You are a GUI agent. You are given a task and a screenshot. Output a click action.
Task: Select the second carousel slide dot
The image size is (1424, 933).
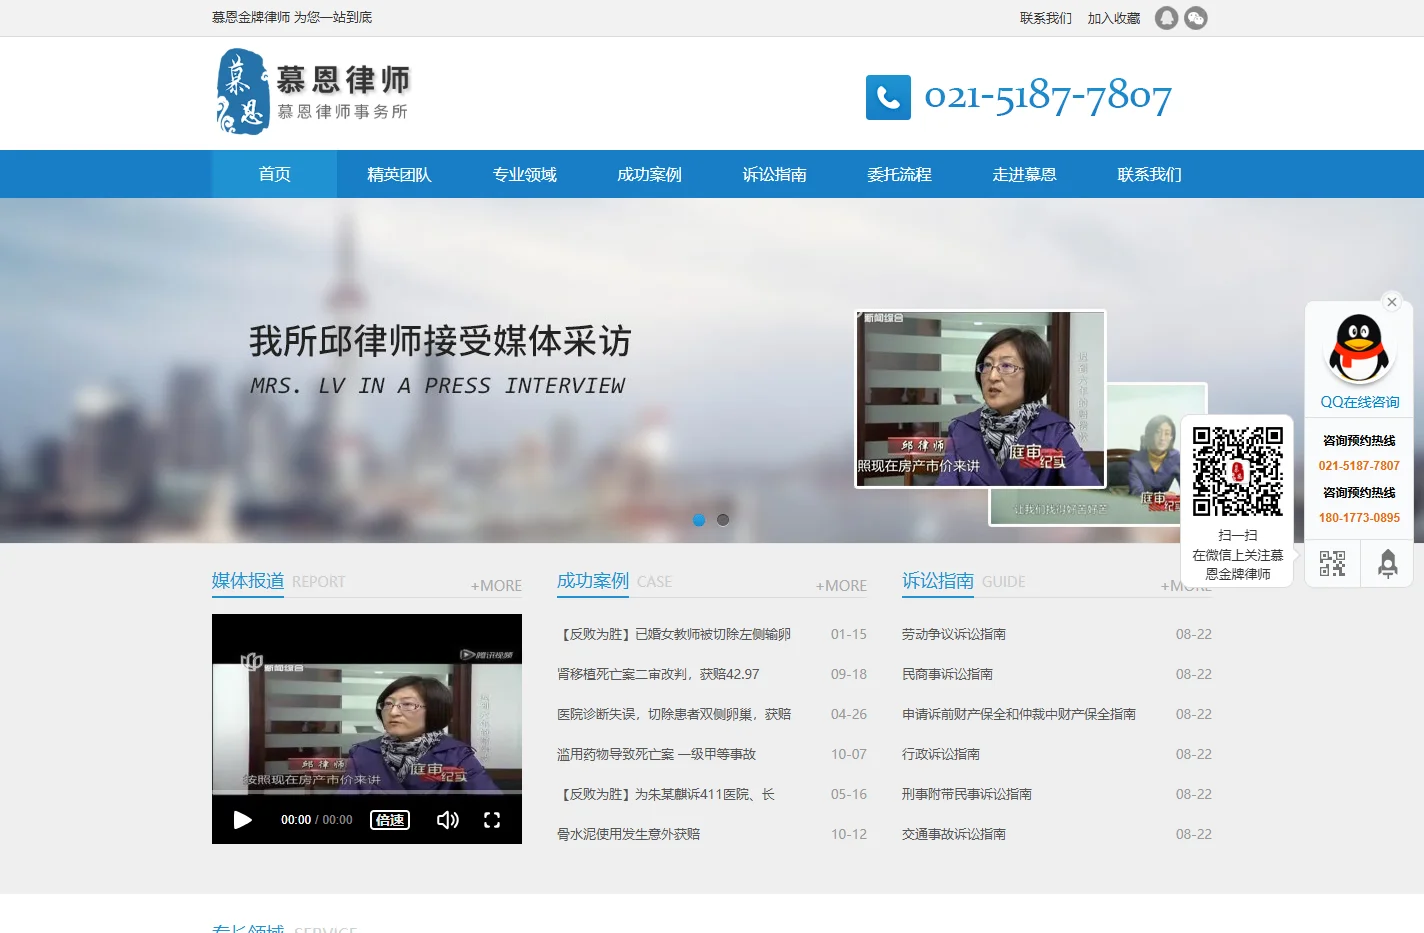(x=723, y=520)
